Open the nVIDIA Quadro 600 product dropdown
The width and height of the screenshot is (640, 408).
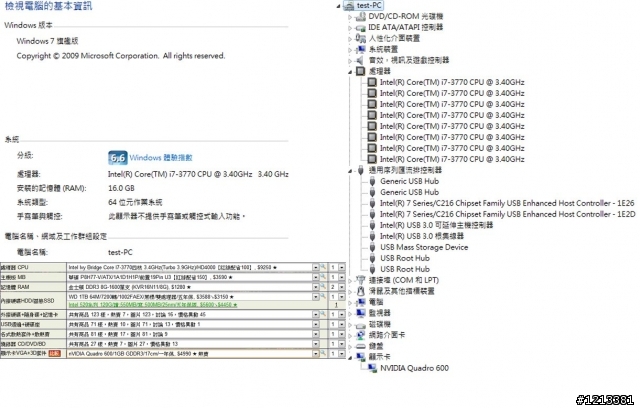(x=316, y=354)
